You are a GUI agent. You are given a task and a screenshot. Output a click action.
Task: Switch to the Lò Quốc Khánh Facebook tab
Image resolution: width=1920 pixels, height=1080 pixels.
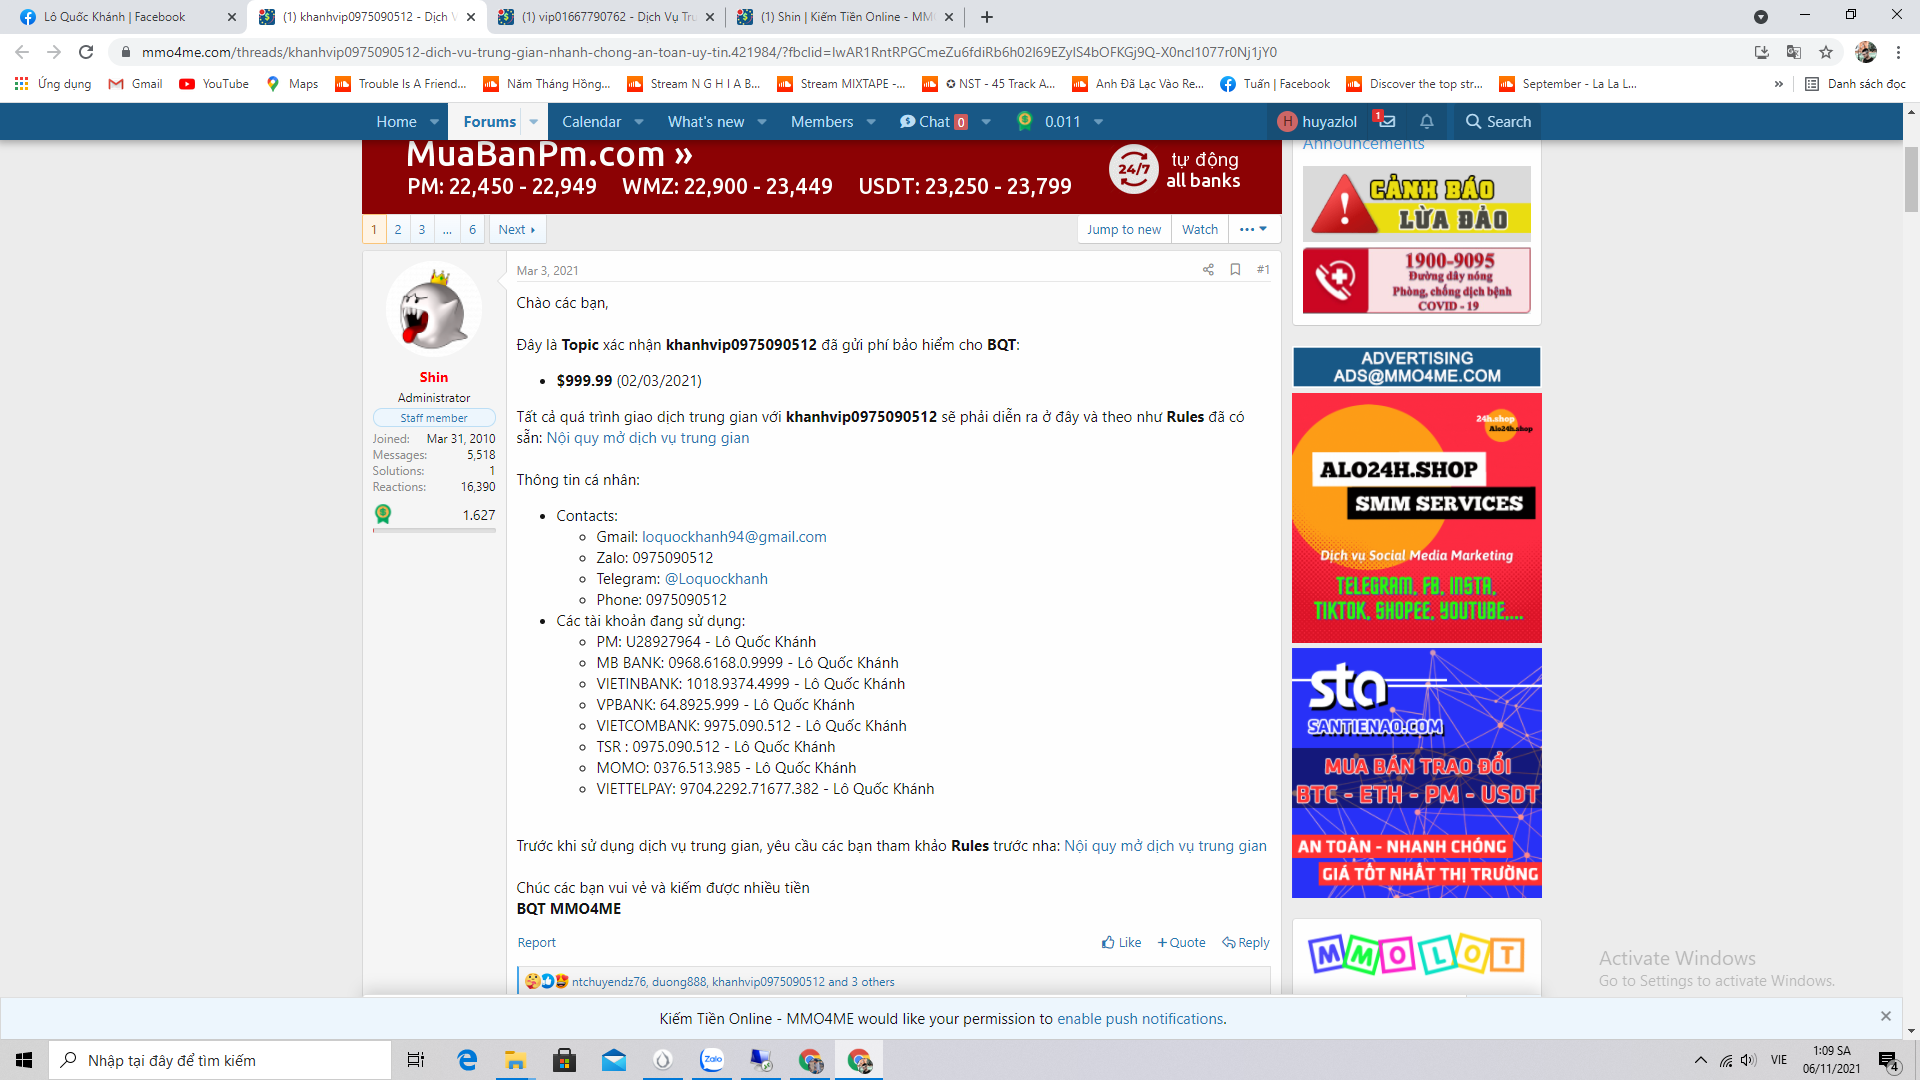115,17
